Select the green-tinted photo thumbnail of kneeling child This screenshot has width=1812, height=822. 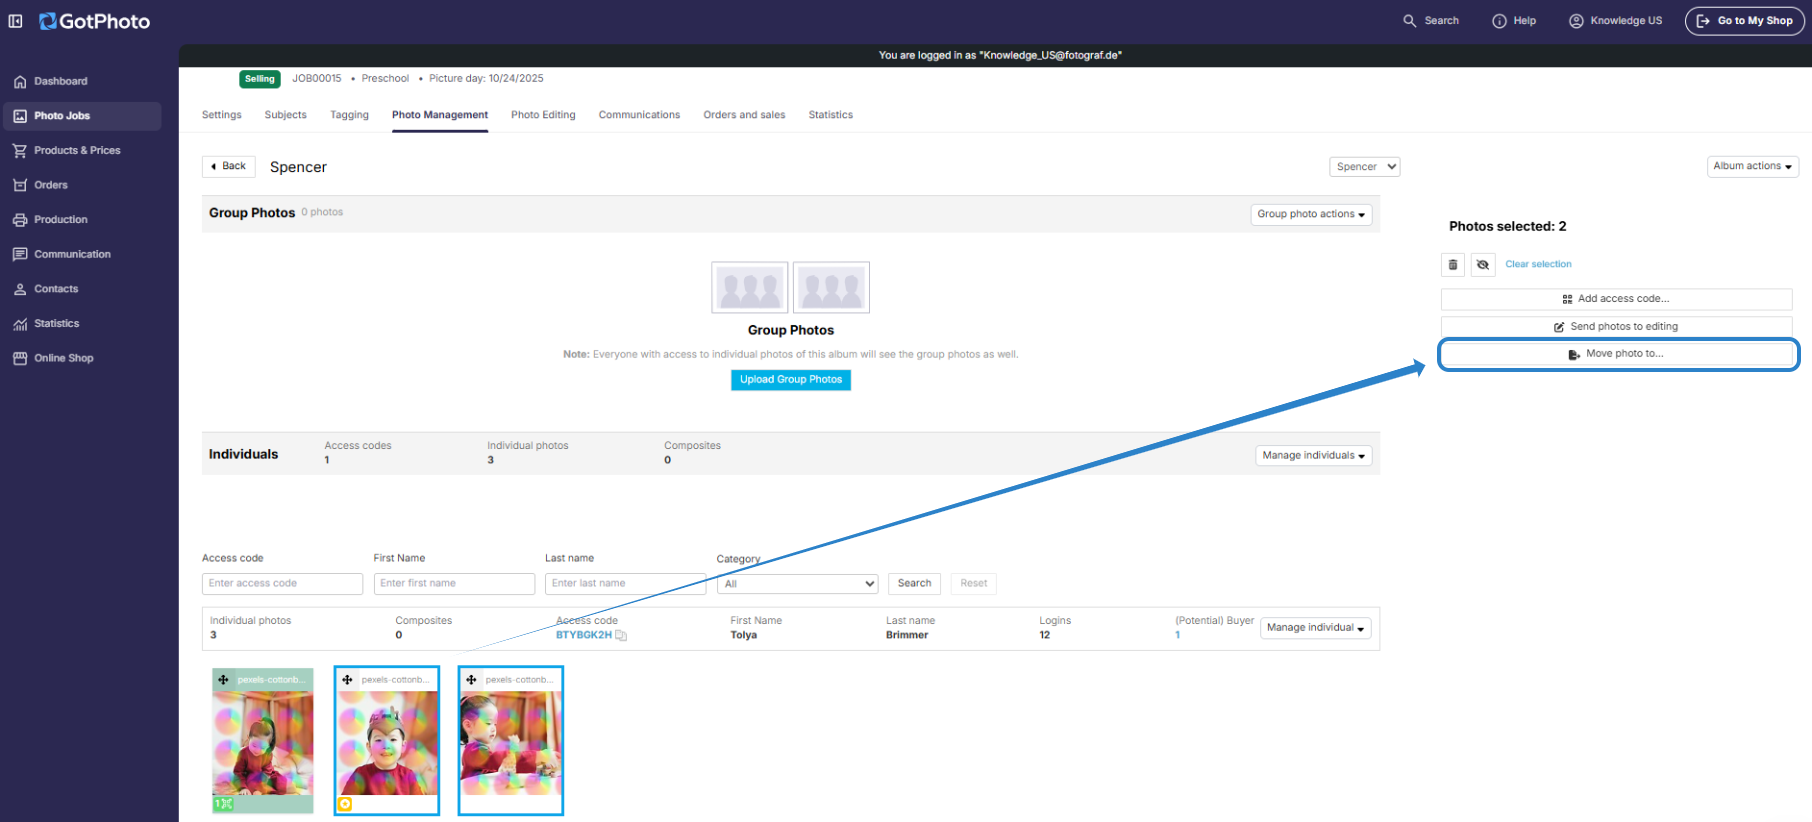[263, 741]
